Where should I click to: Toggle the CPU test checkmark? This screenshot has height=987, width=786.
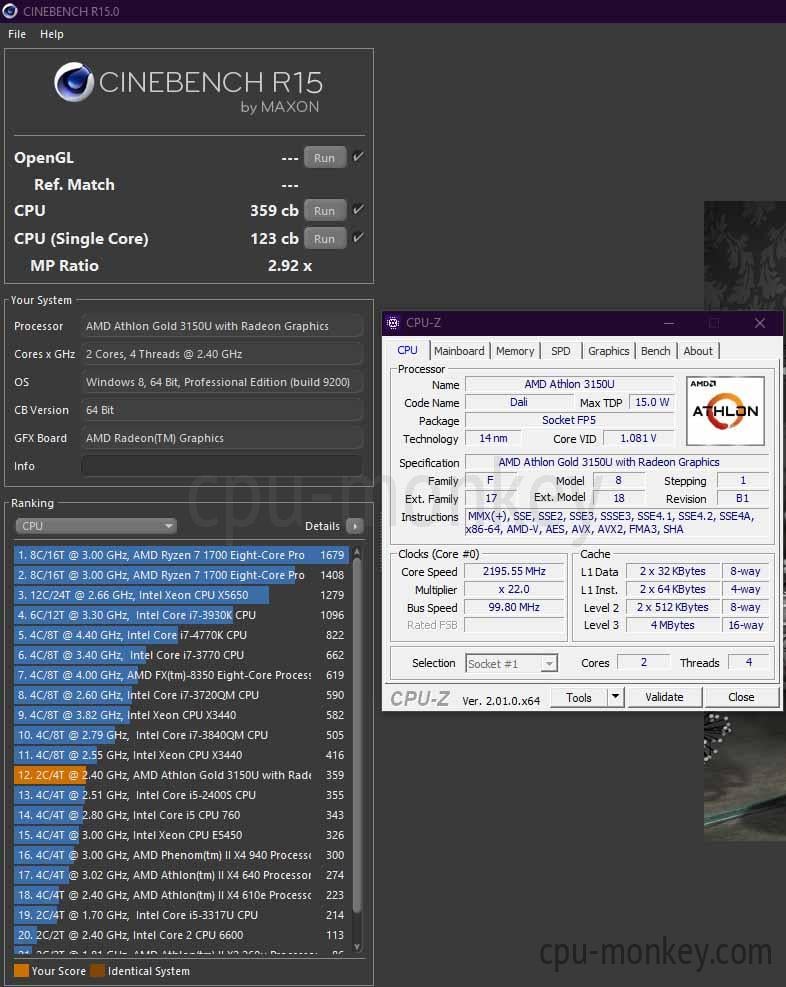(358, 210)
